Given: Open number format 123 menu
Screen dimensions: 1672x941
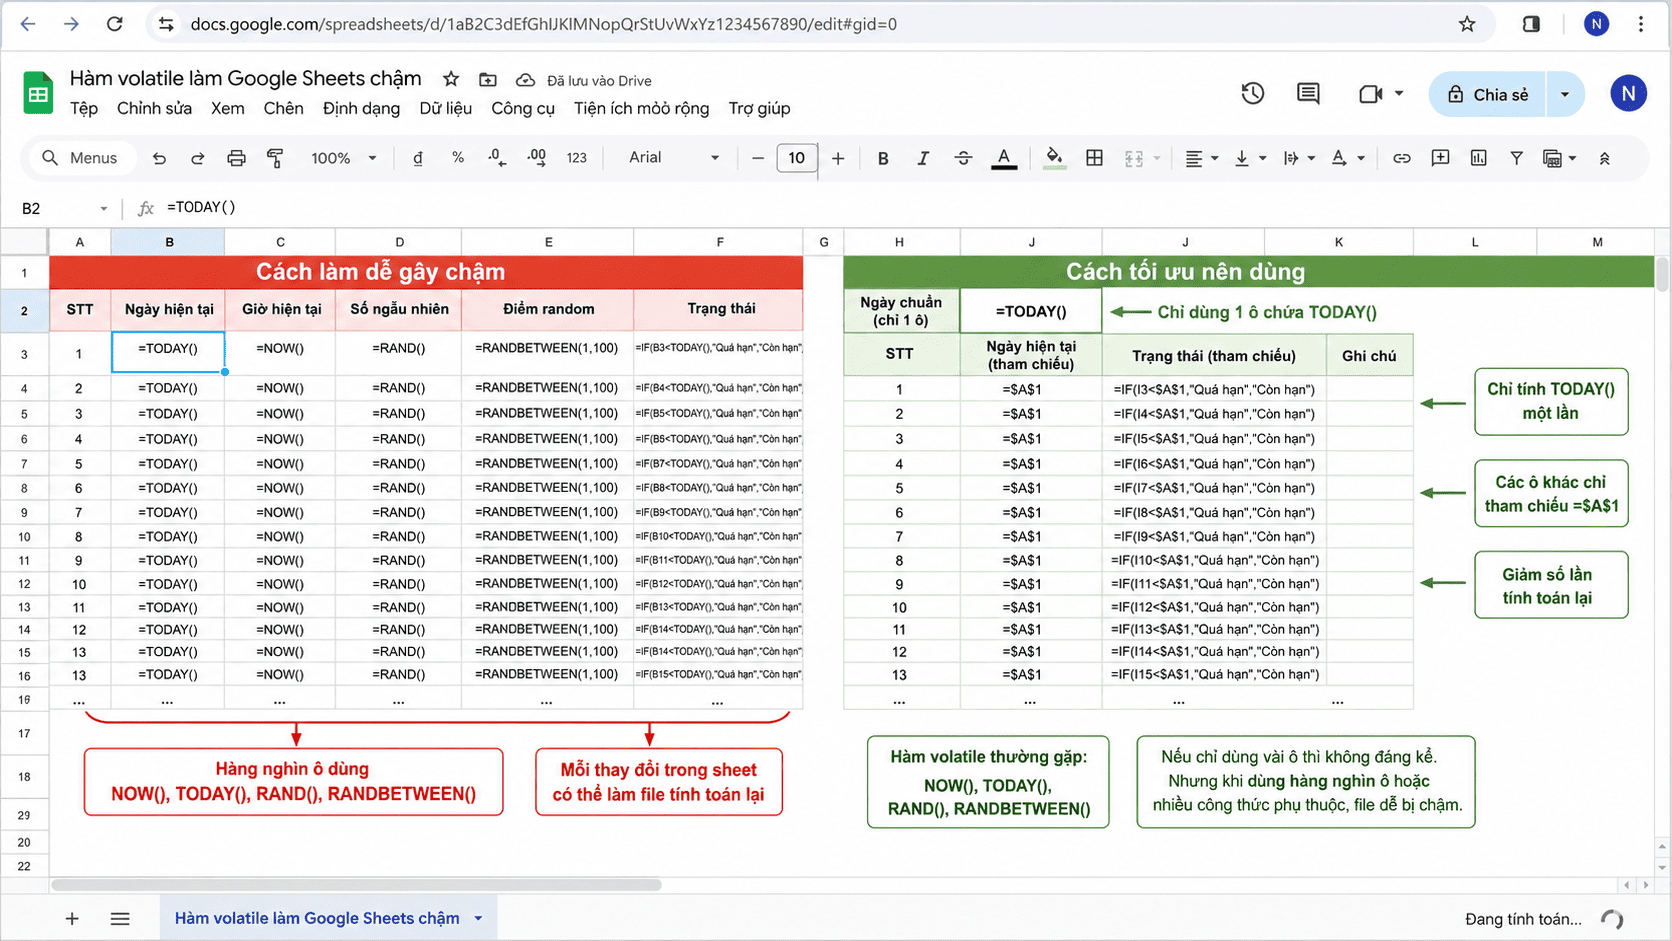Looking at the screenshot, I should (577, 158).
